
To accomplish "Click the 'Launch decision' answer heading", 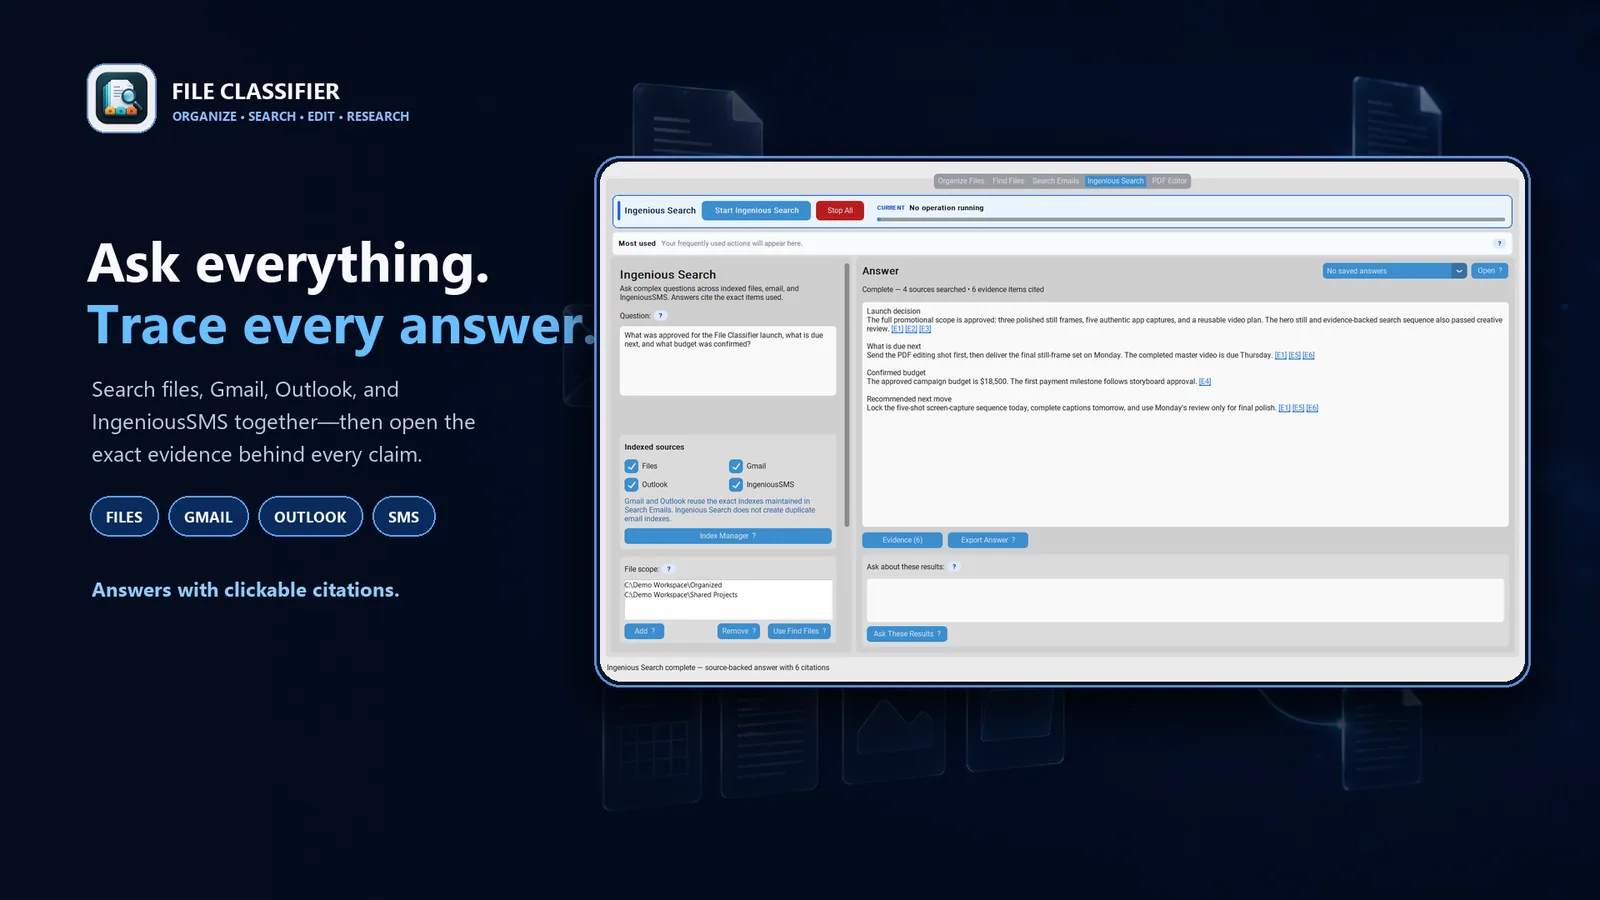I will (x=893, y=312).
